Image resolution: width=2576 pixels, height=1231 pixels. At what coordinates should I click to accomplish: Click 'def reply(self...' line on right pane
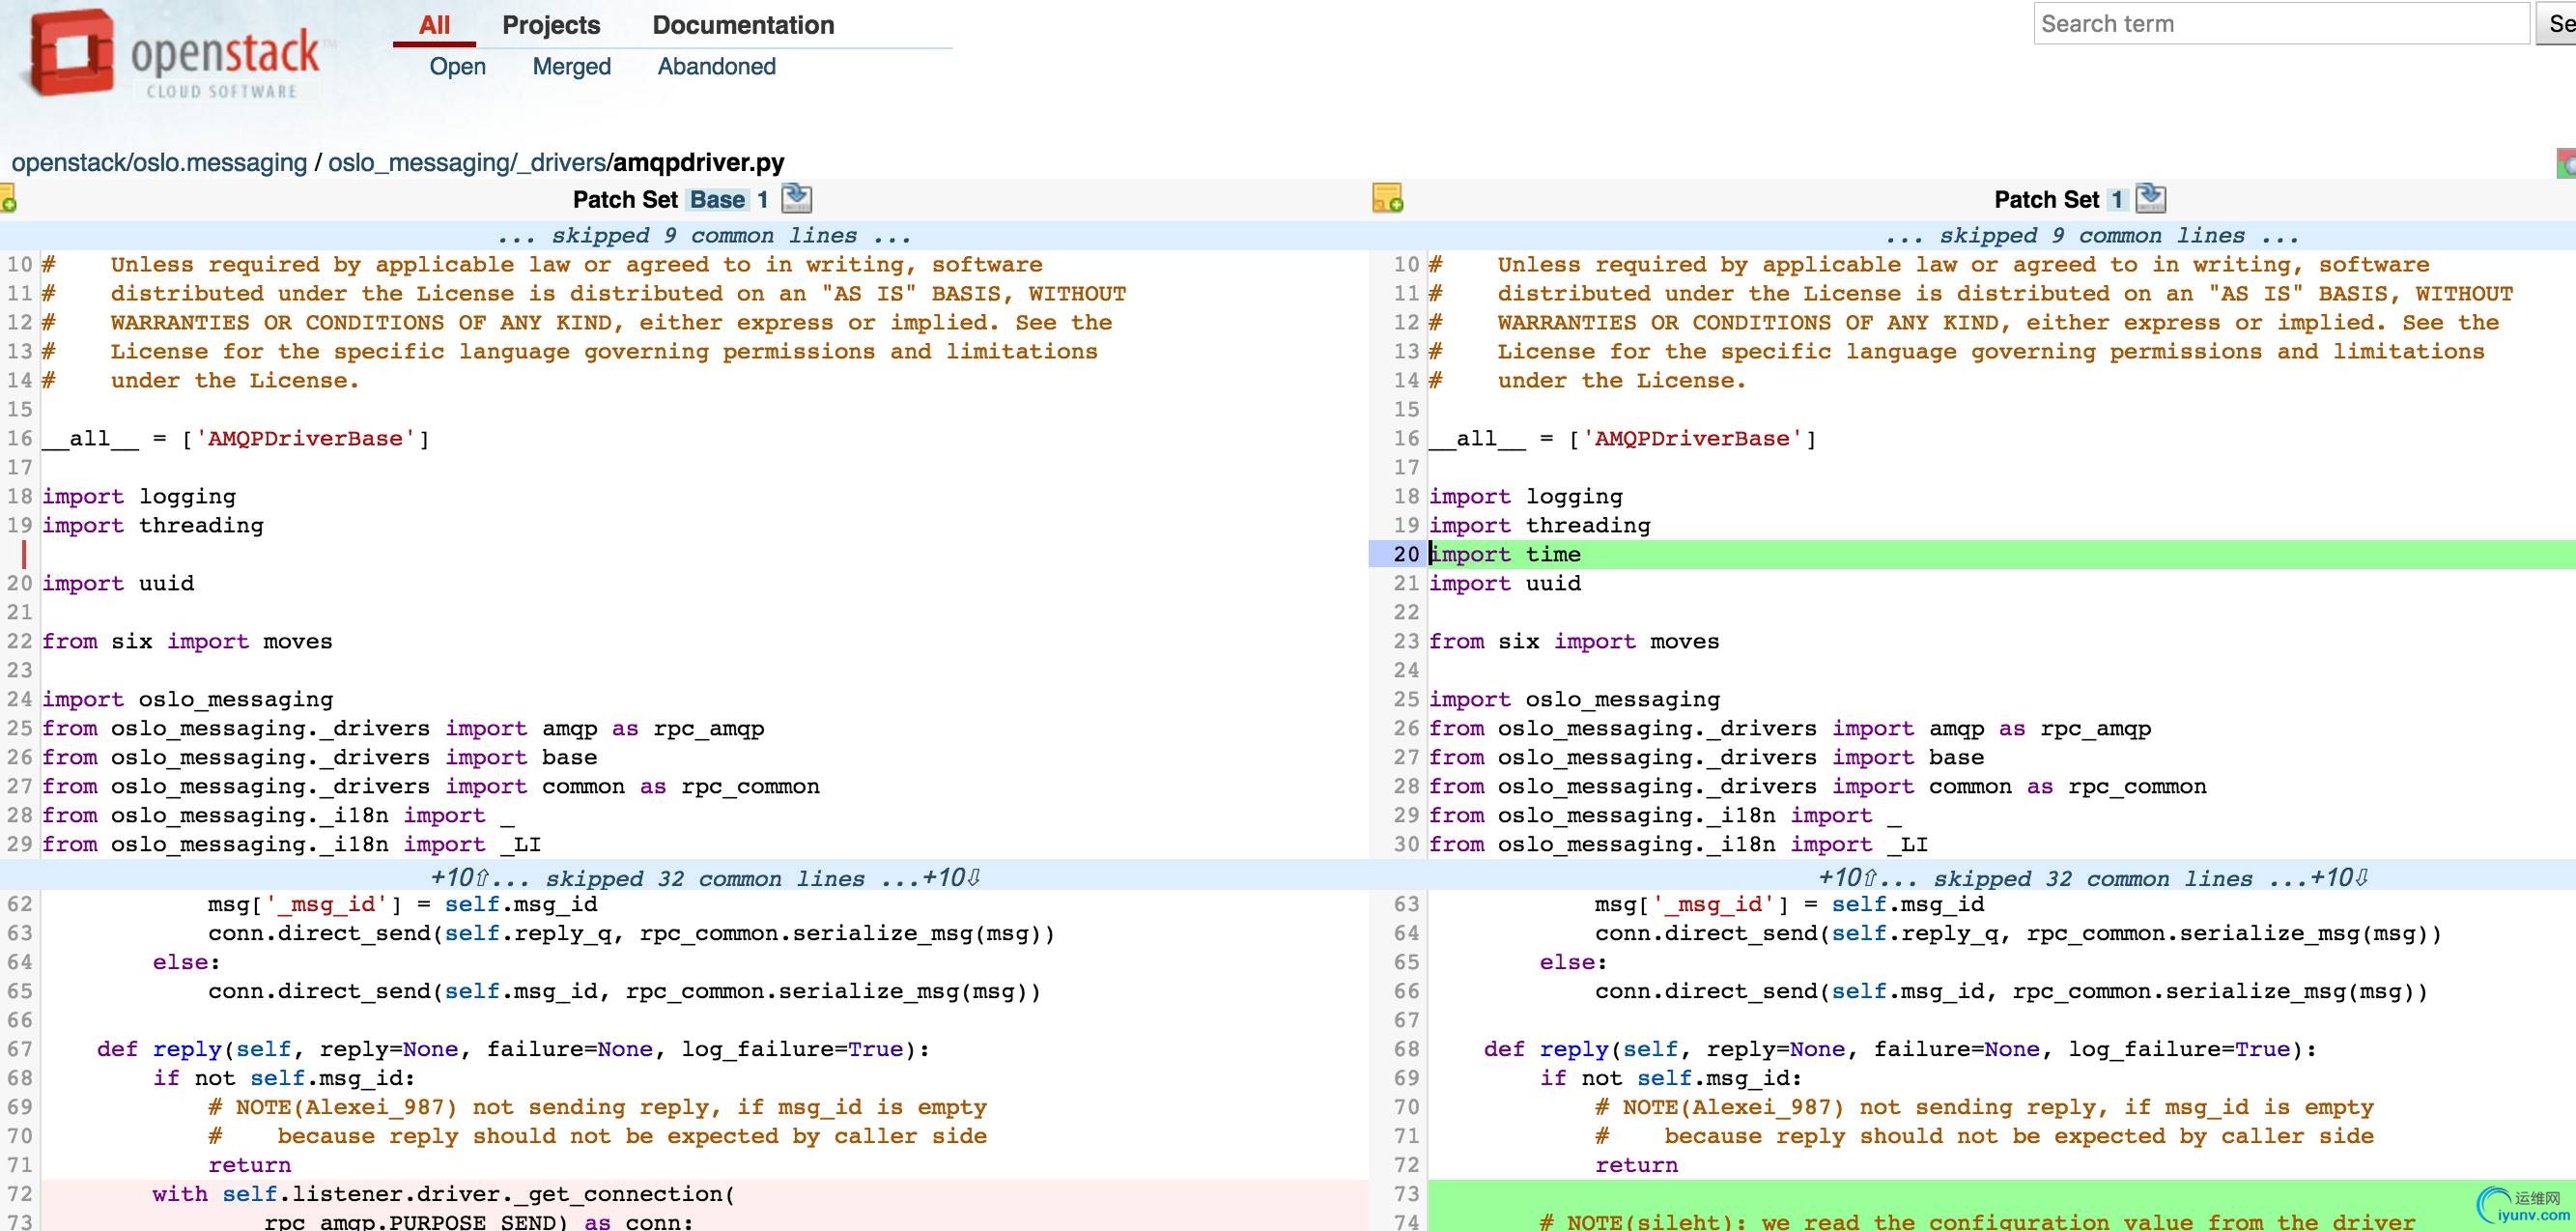click(1900, 1049)
